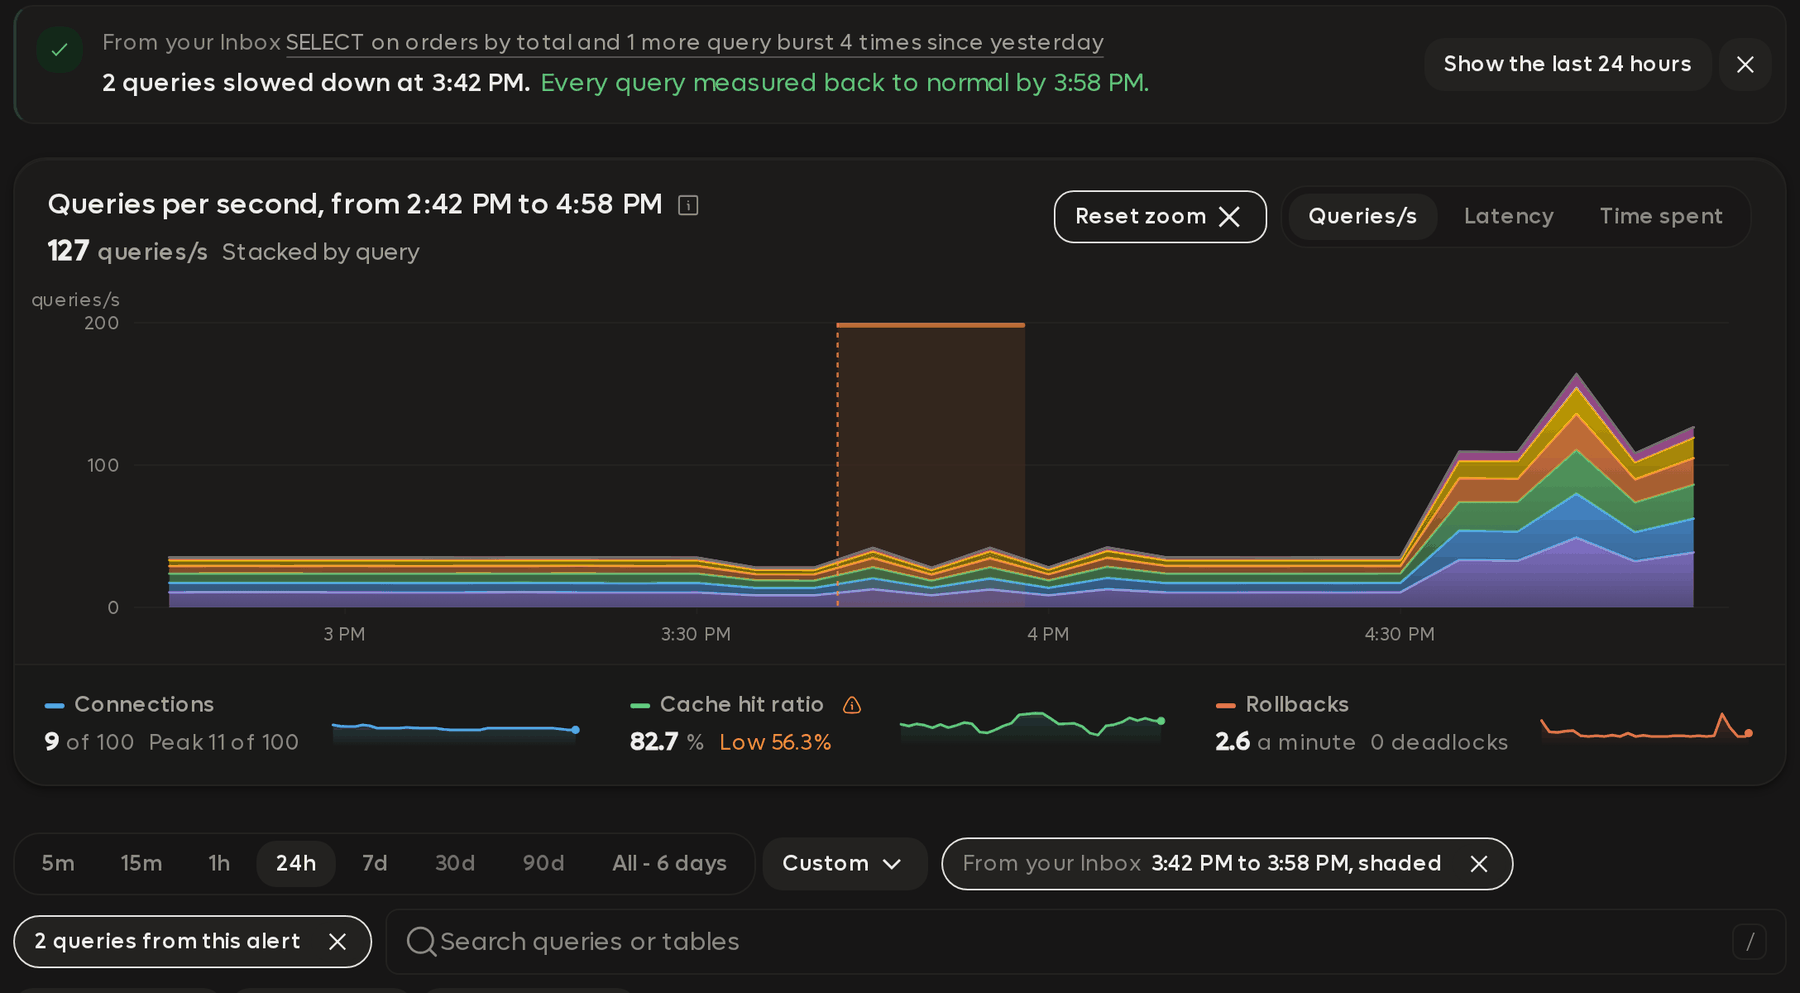Image resolution: width=1800 pixels, height=993 pixels.
Task: Select the 30d time range
Action: coord(455,864)
